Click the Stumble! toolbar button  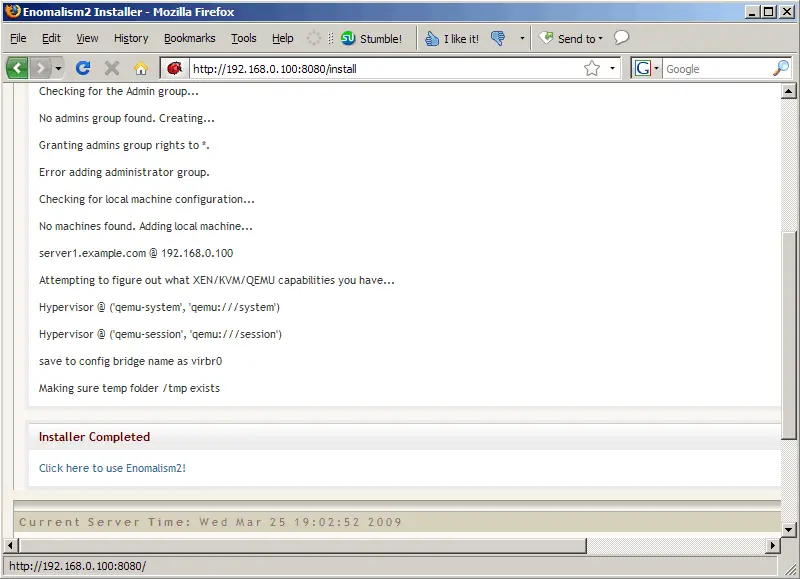371,38
